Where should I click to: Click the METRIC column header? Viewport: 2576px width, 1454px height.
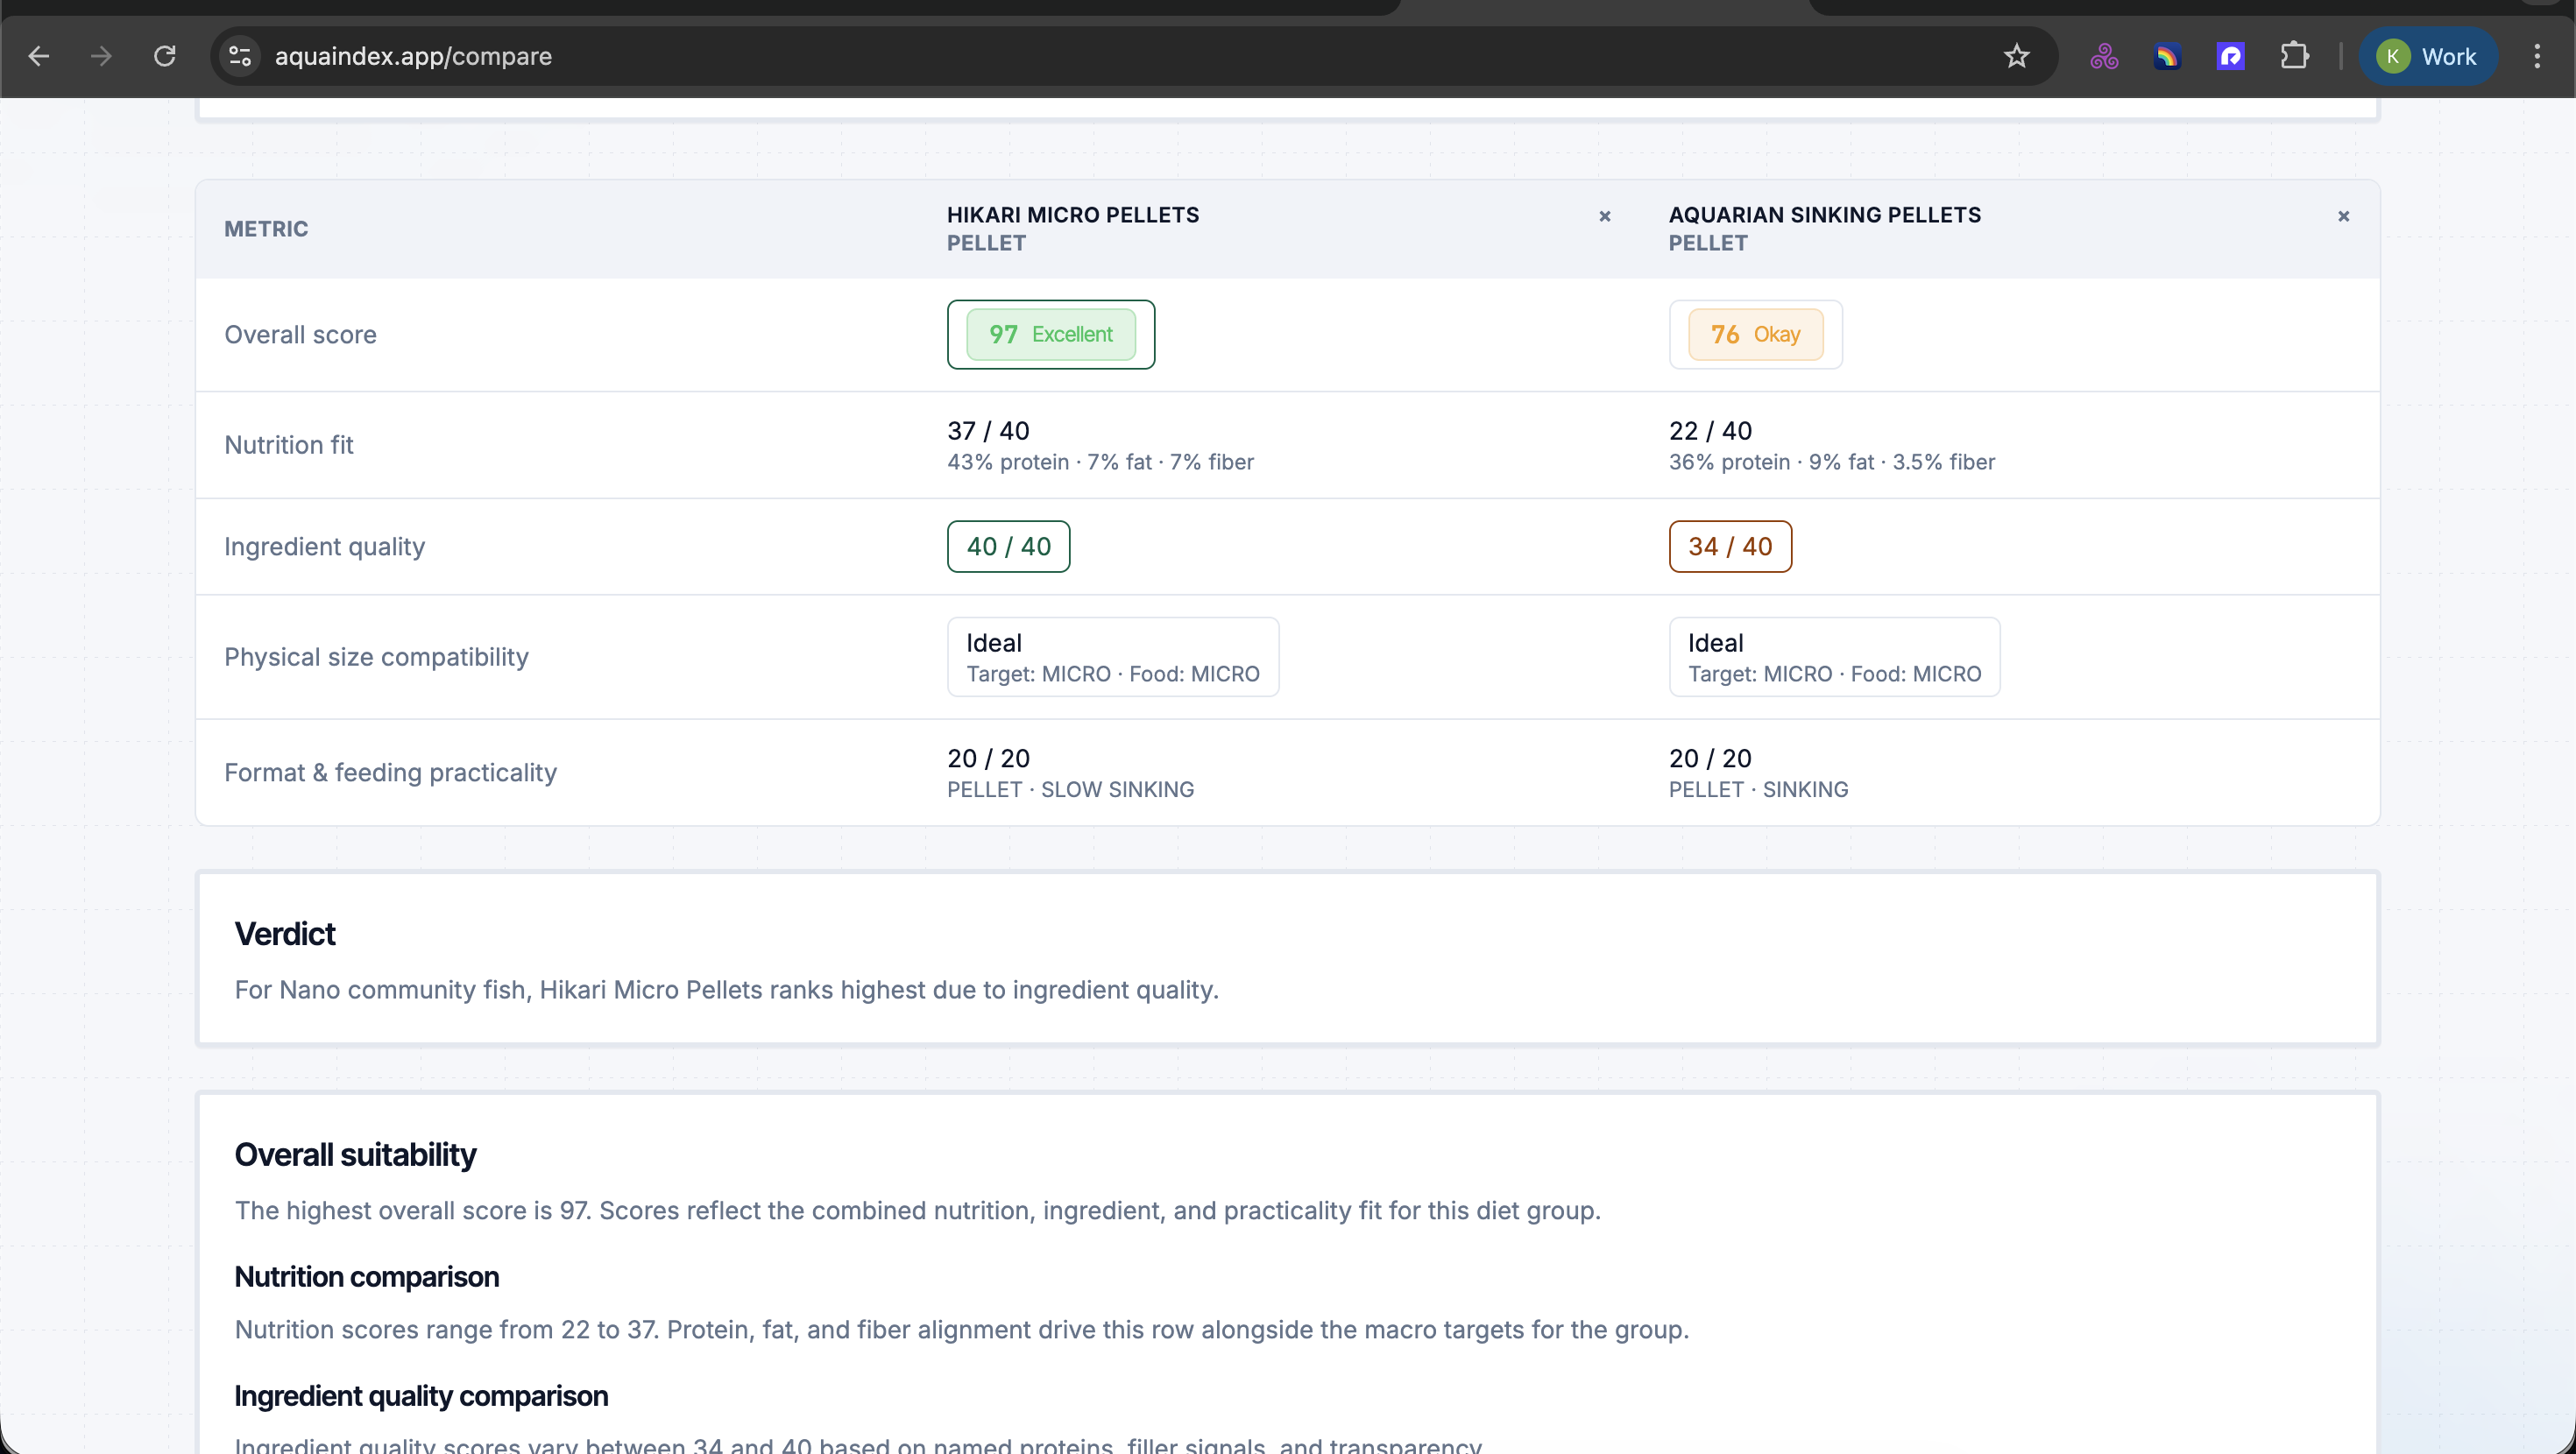pos(266,228)
